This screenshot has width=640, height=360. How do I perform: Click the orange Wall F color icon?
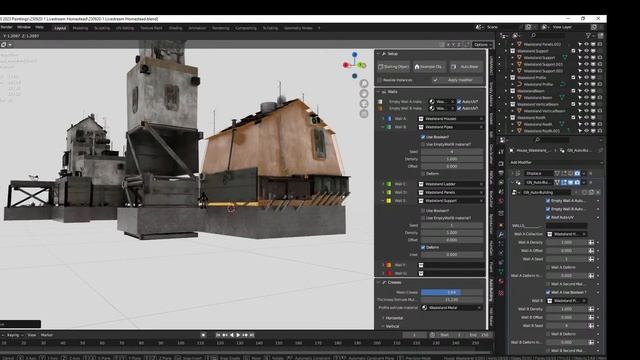(x=389, y=265)
